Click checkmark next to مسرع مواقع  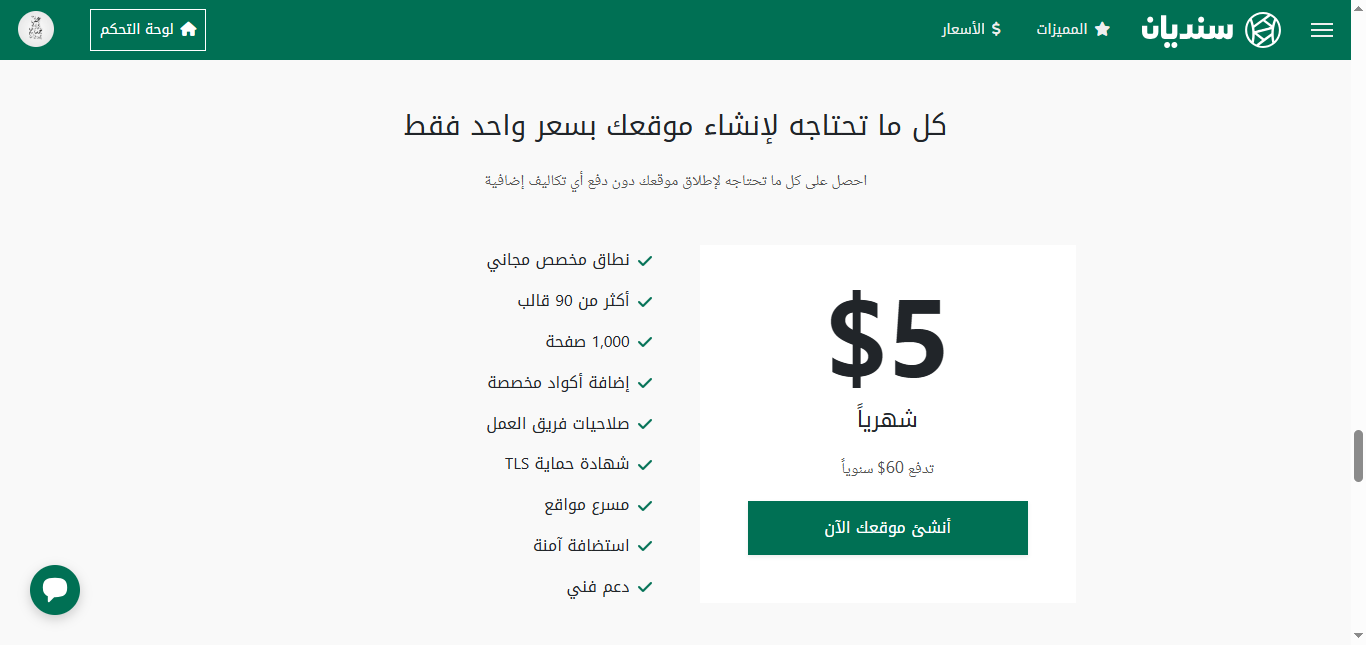(x=645, y=506)
